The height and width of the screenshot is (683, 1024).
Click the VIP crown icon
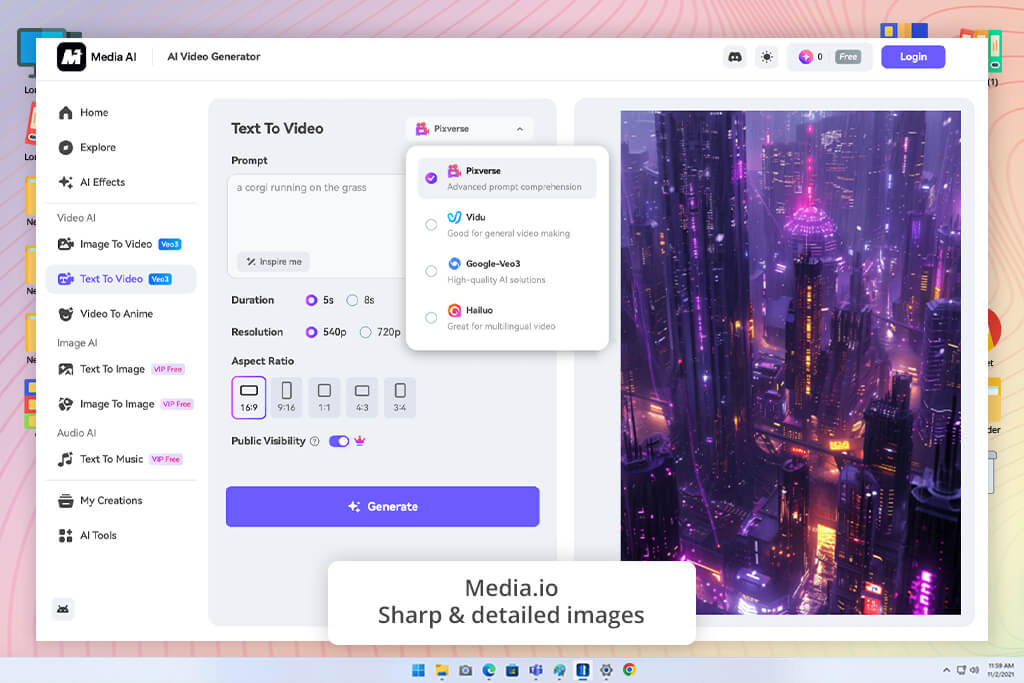[359, 441]
